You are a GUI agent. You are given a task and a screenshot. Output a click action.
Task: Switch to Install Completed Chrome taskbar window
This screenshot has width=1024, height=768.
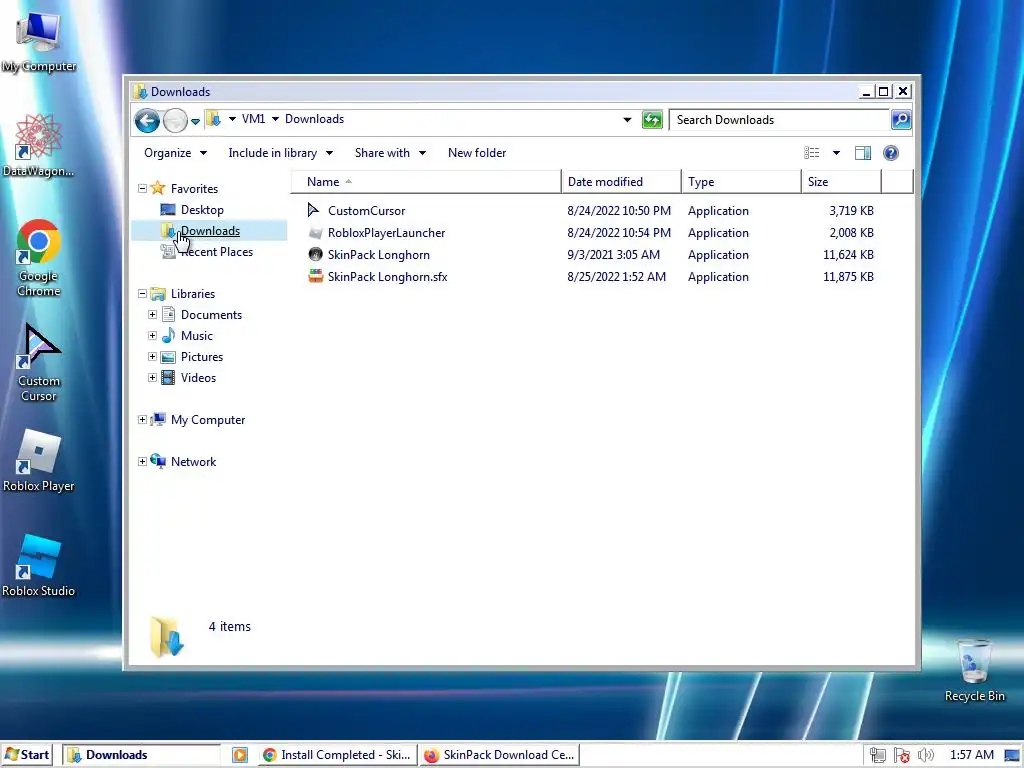336,755
